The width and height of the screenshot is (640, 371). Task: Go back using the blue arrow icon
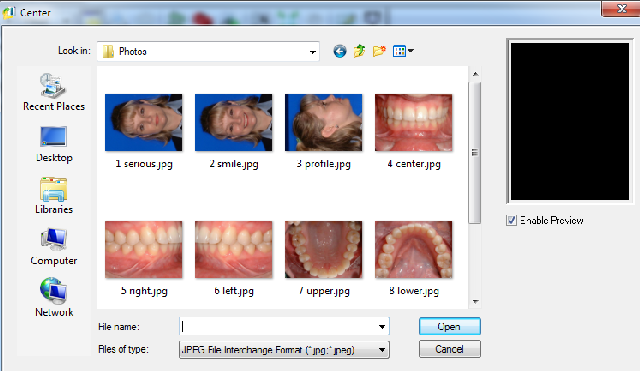340,51
